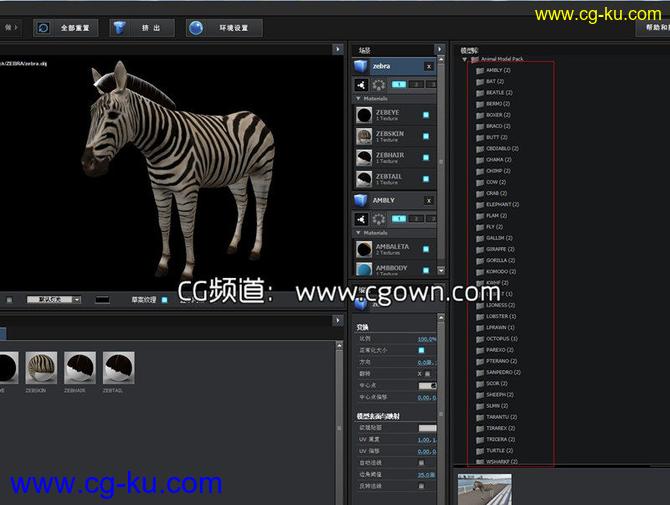Click the model preview thumbnail at bottom right
The width and height of the screenshot is (670, 505).
[485, 489]
